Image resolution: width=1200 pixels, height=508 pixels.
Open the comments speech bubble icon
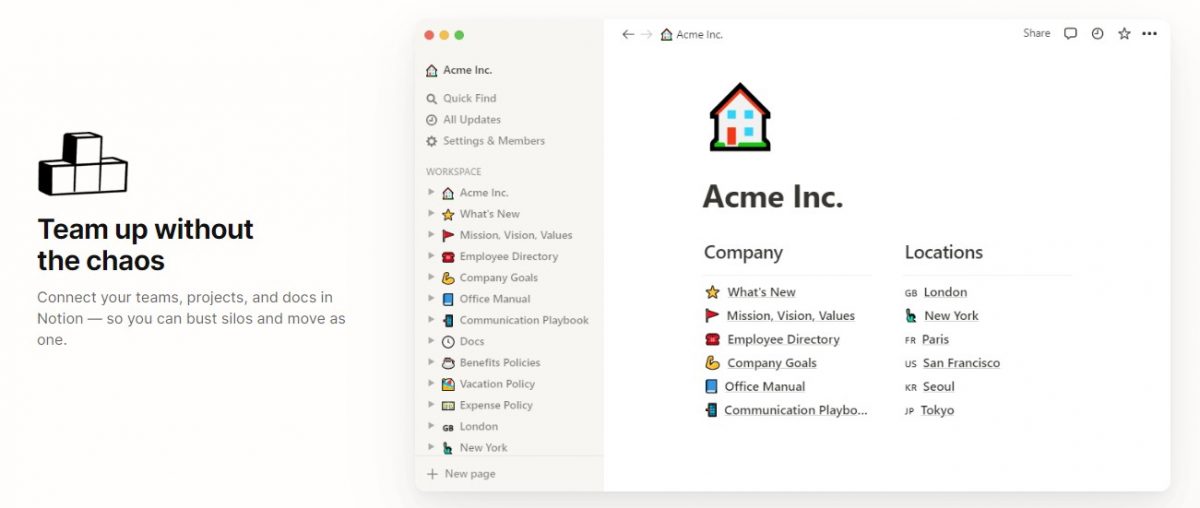point(1070,34)
